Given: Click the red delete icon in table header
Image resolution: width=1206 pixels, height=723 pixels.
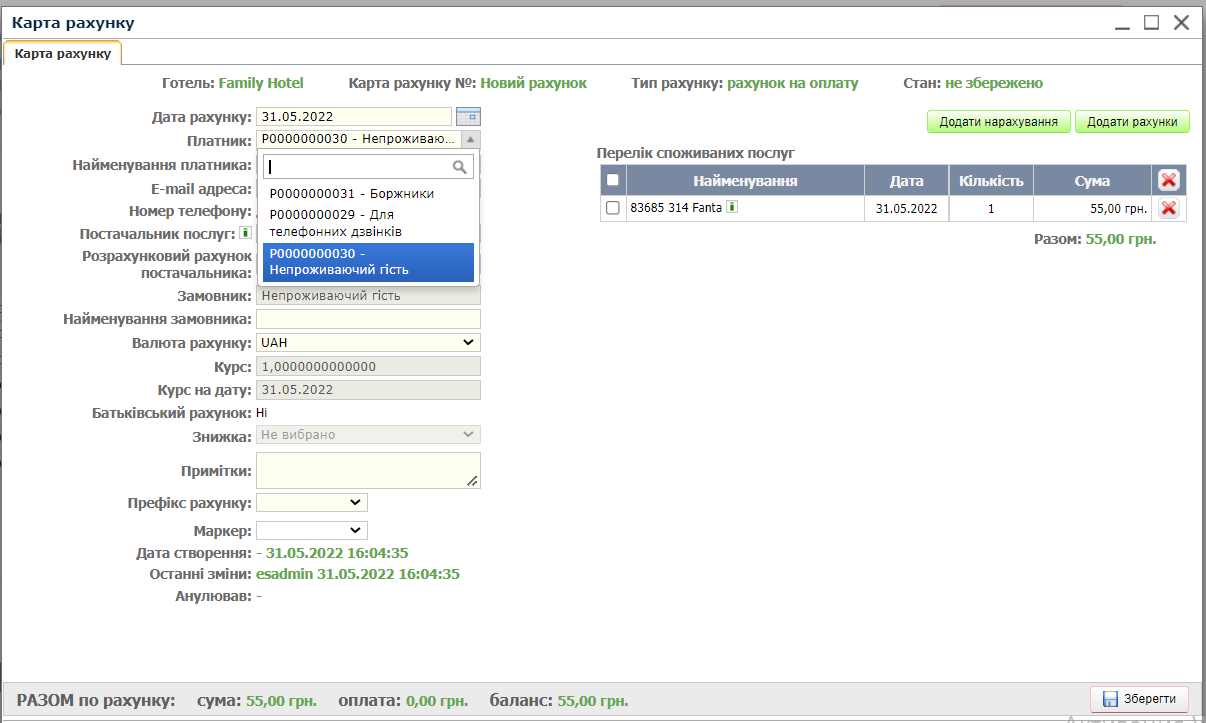Looking at the screenshot, I should pyautogui.click(x=1168, y=180).
